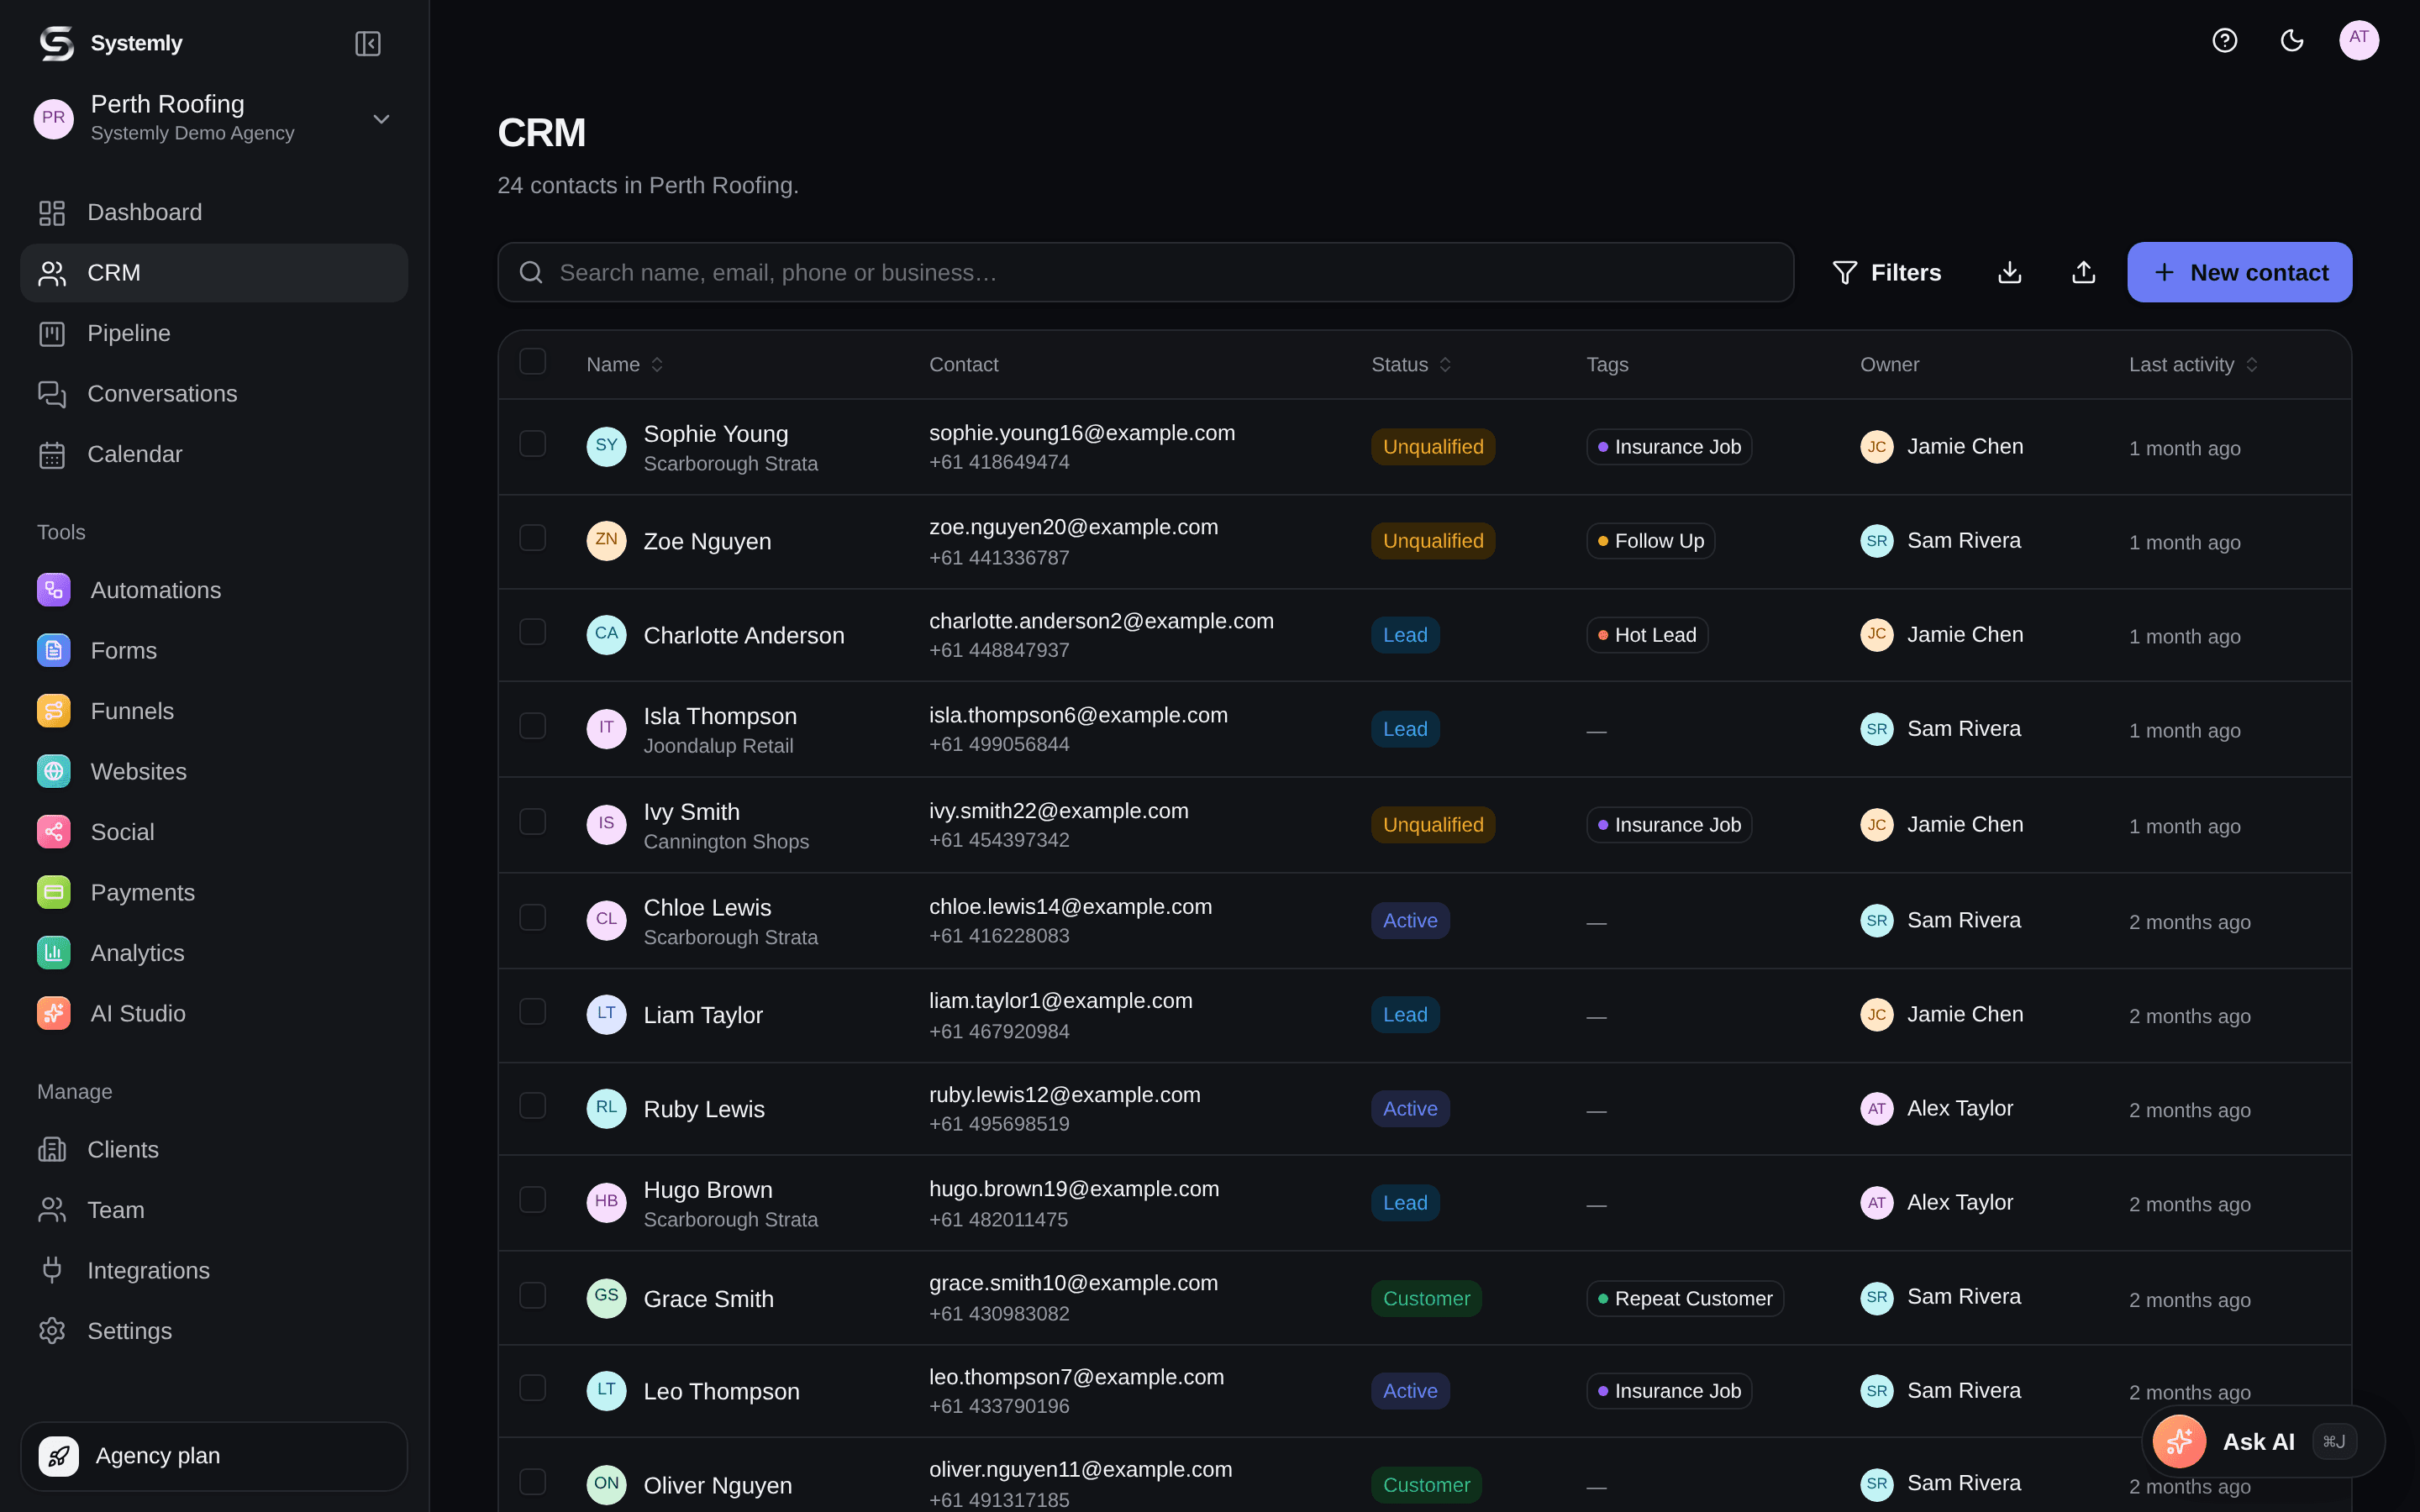This screenshot has width=2420, height=1512.
Task: Go to Dashboard in sidebar
Action: 214,212
